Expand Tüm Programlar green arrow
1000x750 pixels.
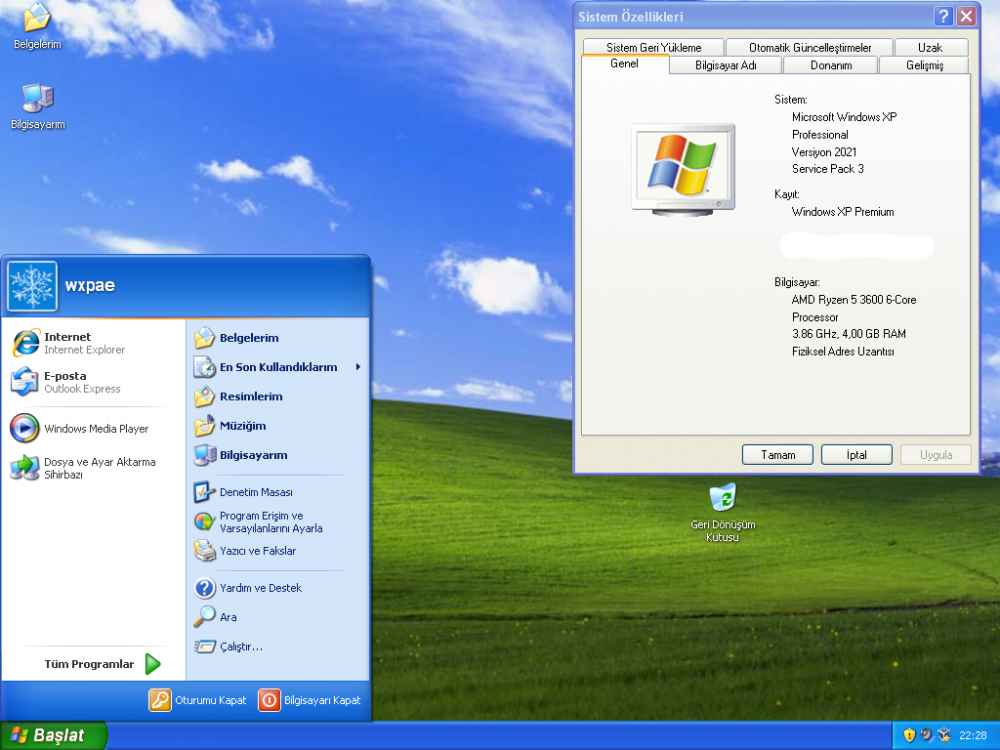[x=152, y=664]
